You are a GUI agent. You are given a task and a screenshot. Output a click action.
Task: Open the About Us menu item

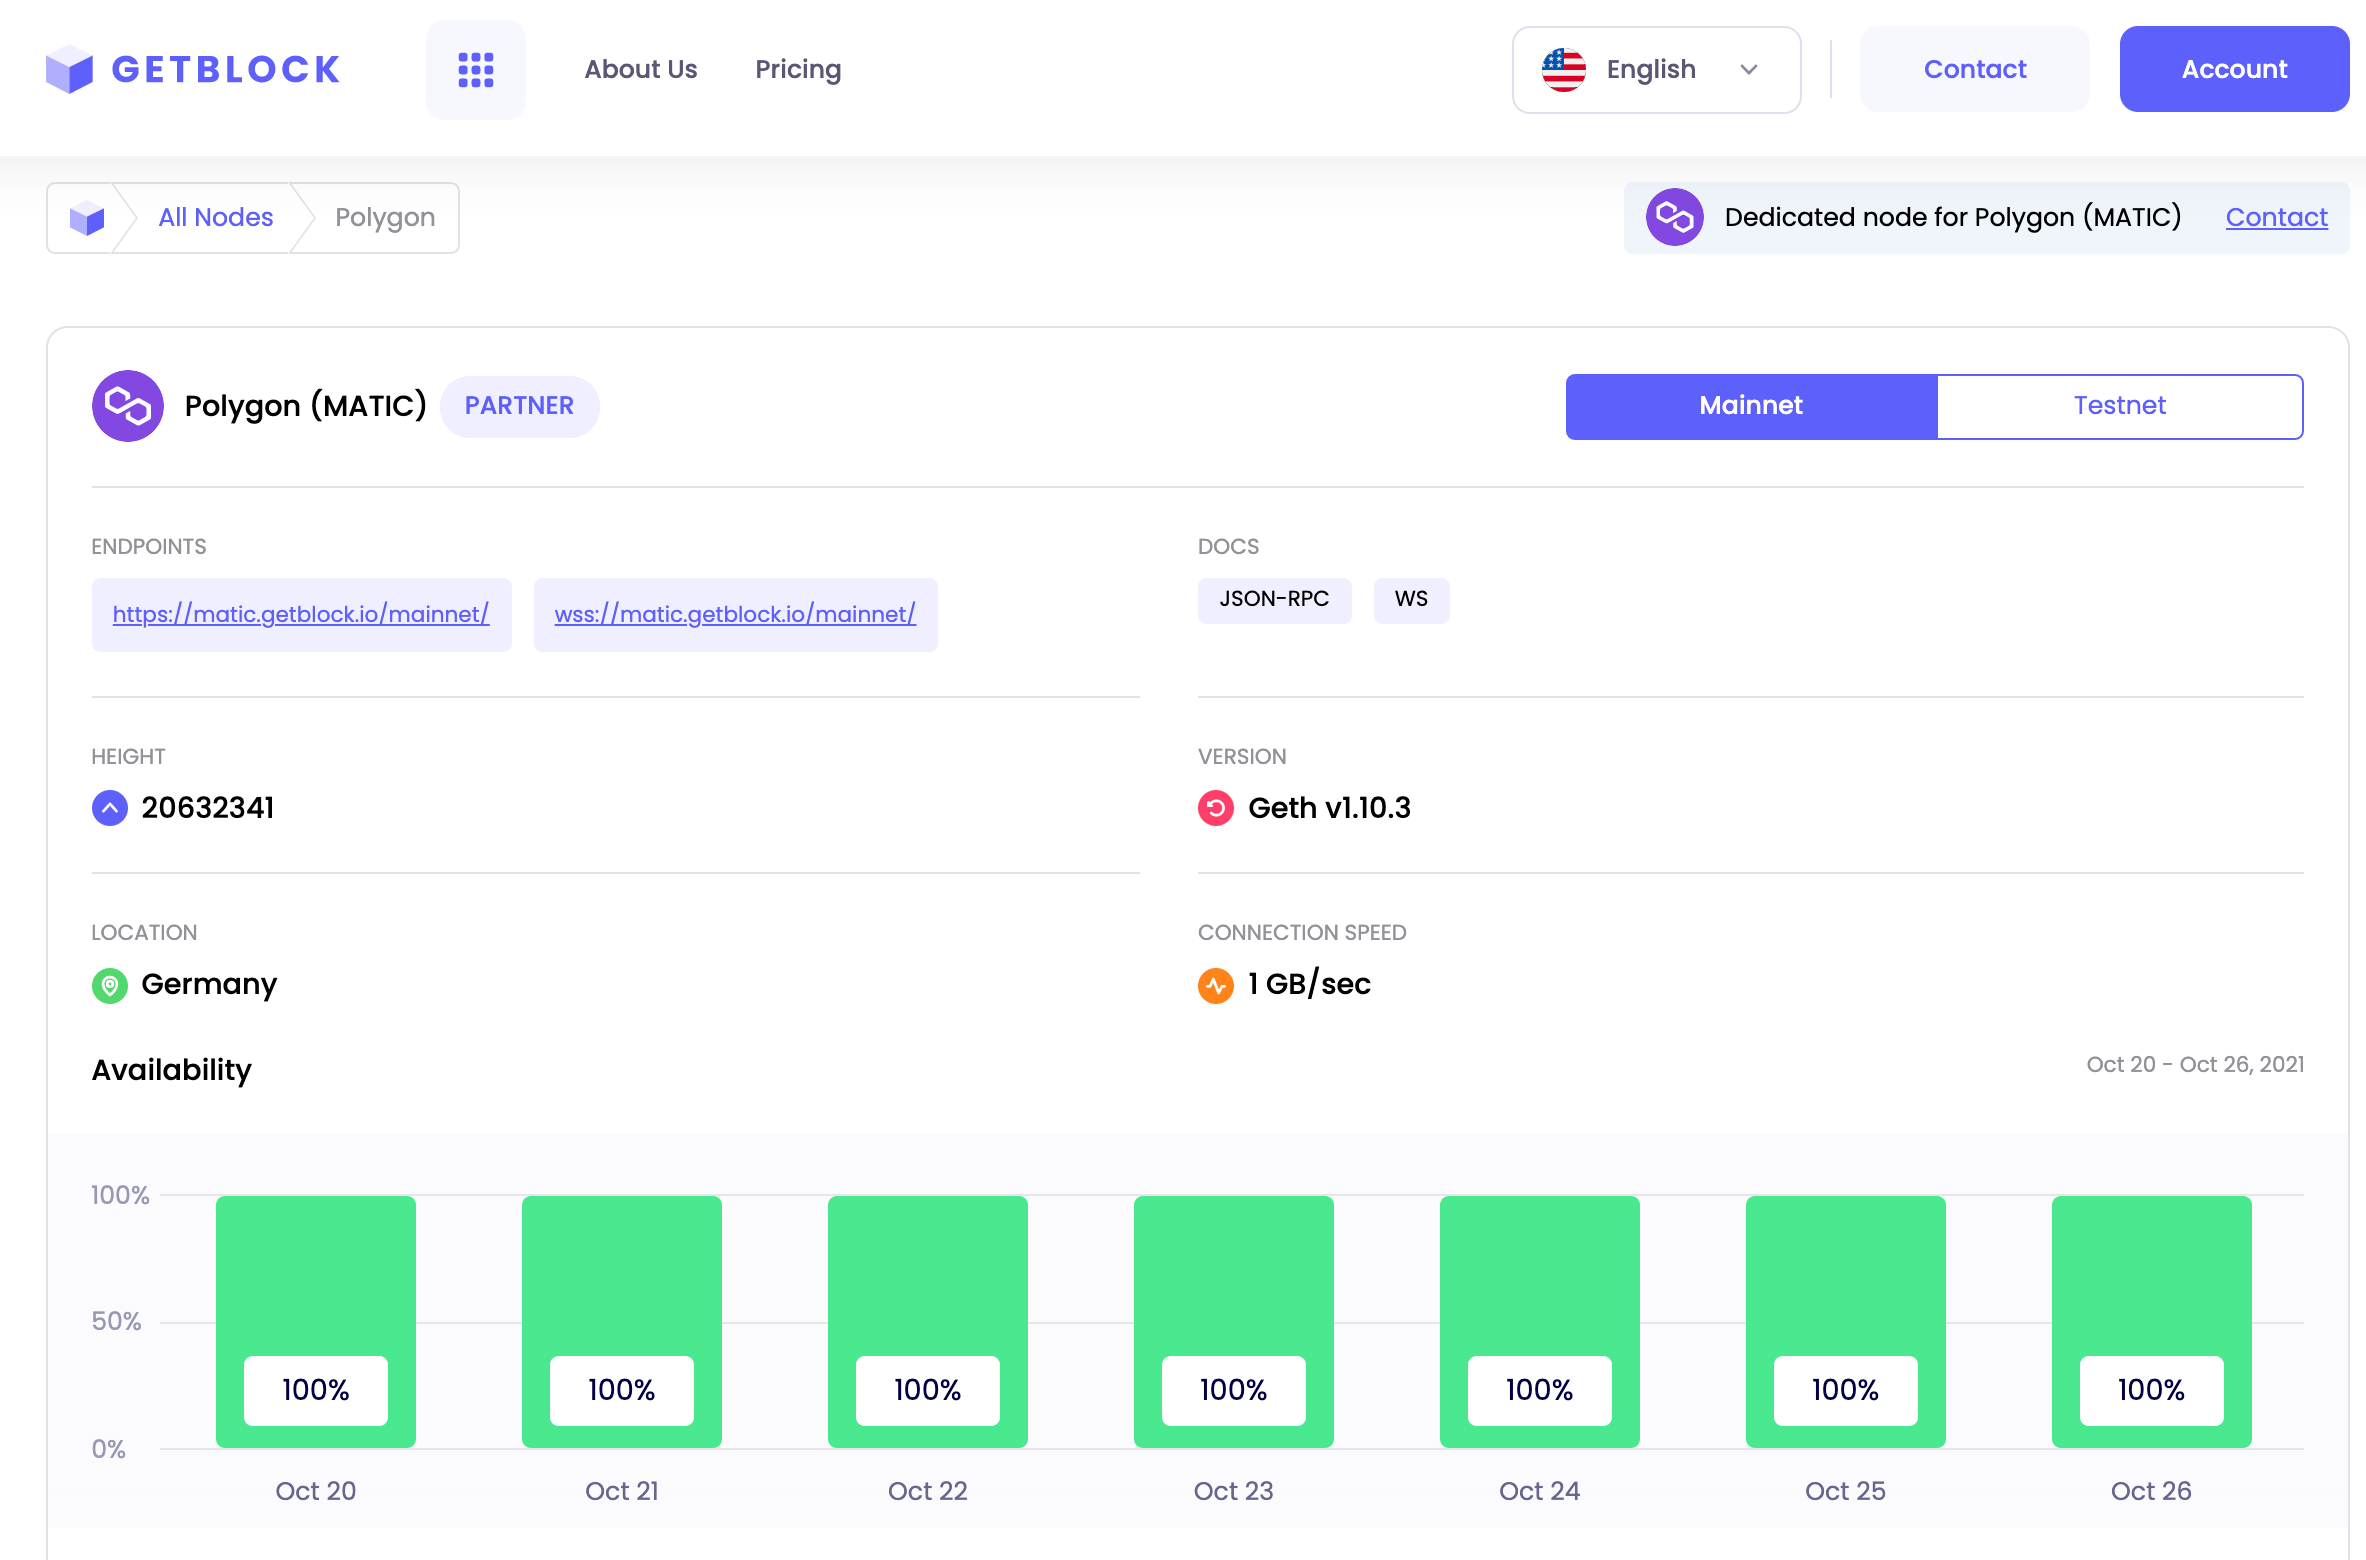tap(641, 70)
